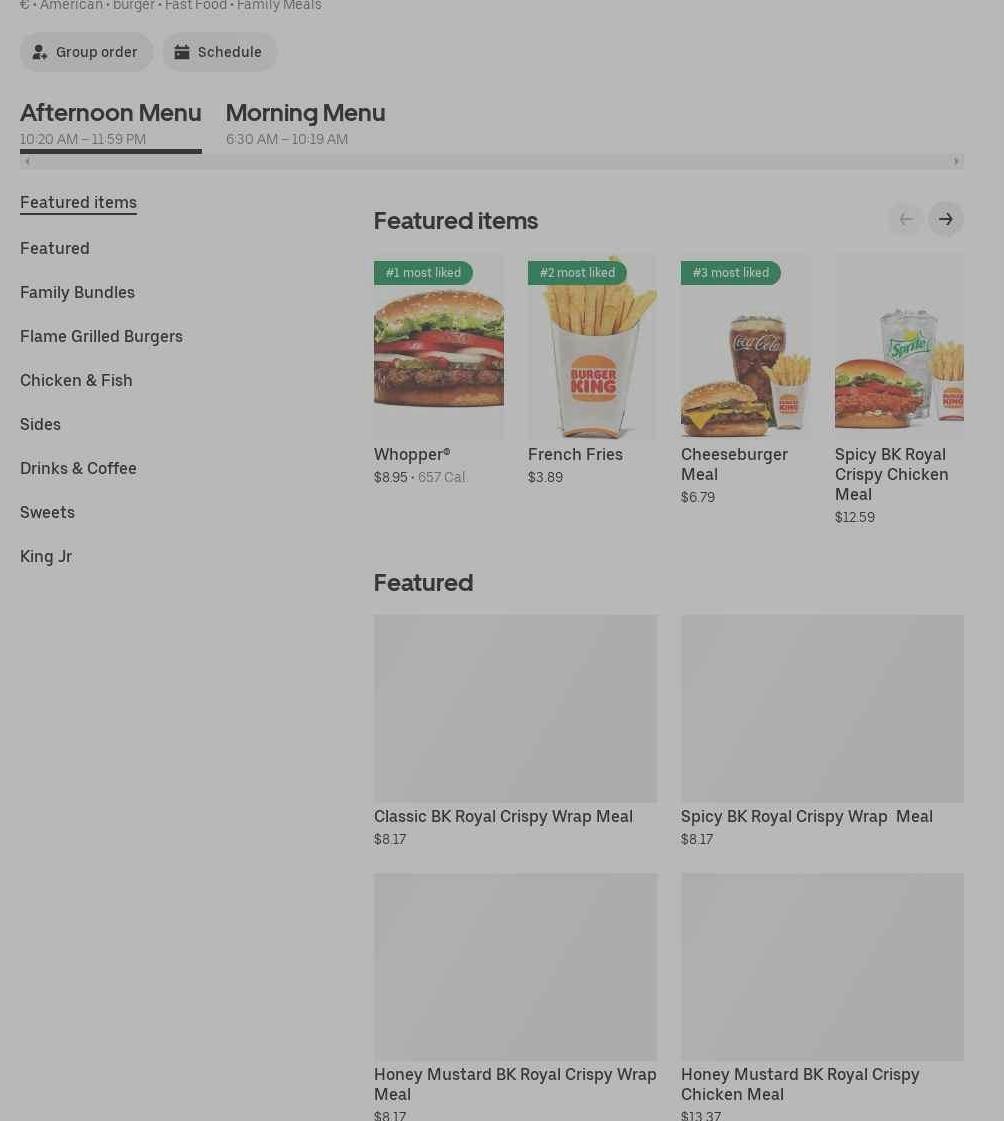Viewport: 1004px width, 1121px height.
Task: Select the #2 most liked badge
Action: pos(577,272)
